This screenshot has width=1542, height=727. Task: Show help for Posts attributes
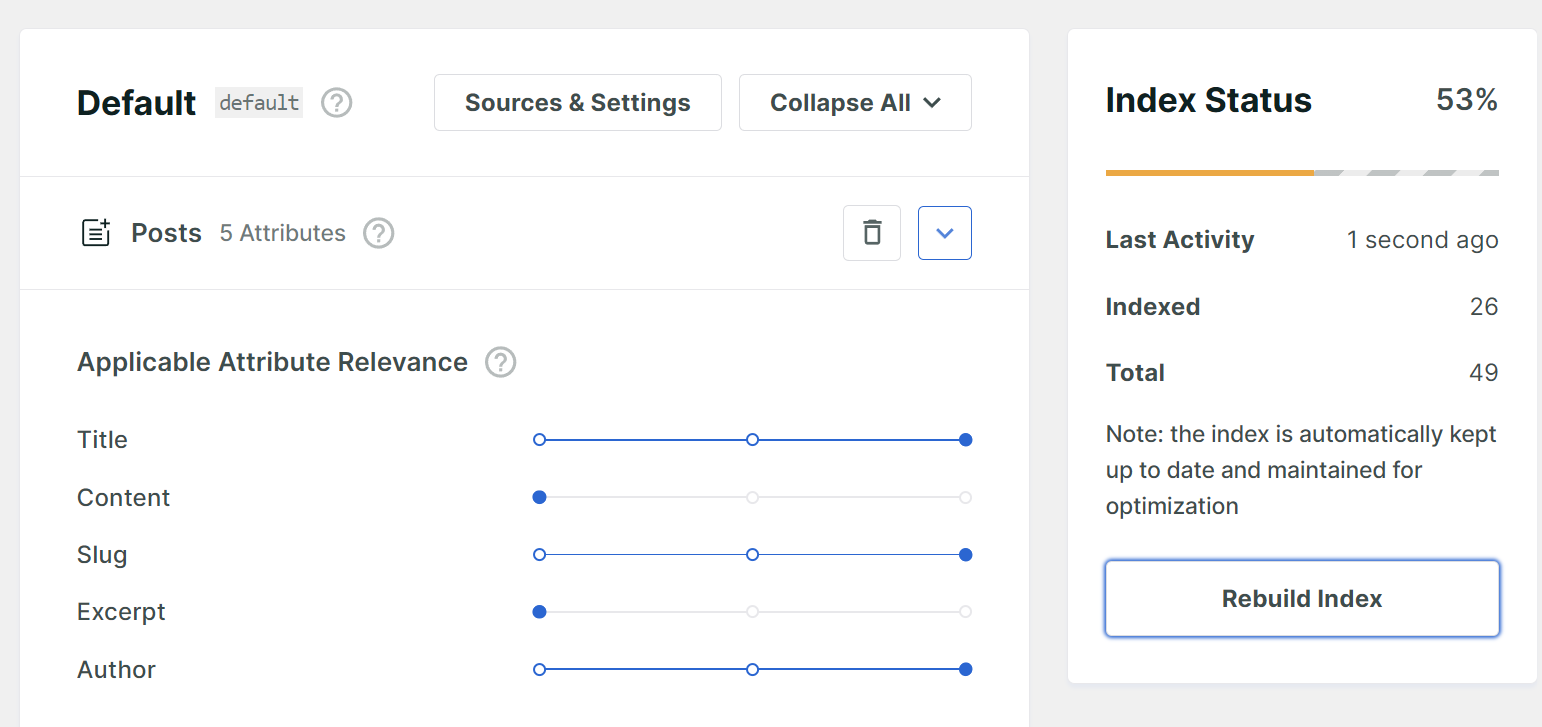tap(378, 233)
